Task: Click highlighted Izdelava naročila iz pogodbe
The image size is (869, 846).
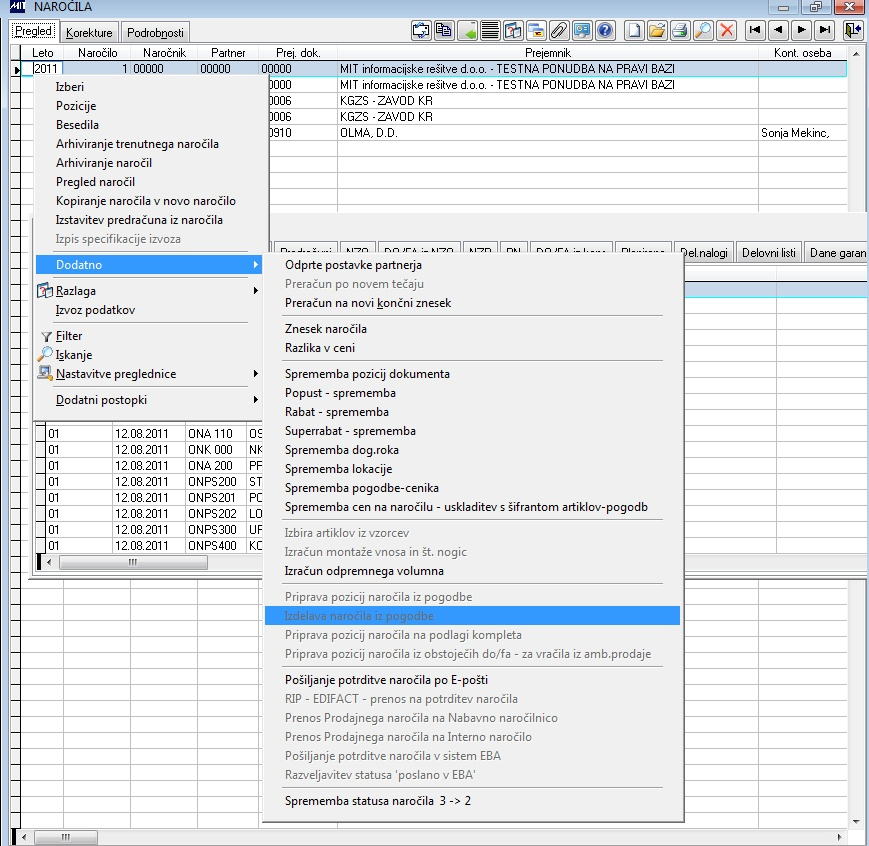Action: [472, 616]
